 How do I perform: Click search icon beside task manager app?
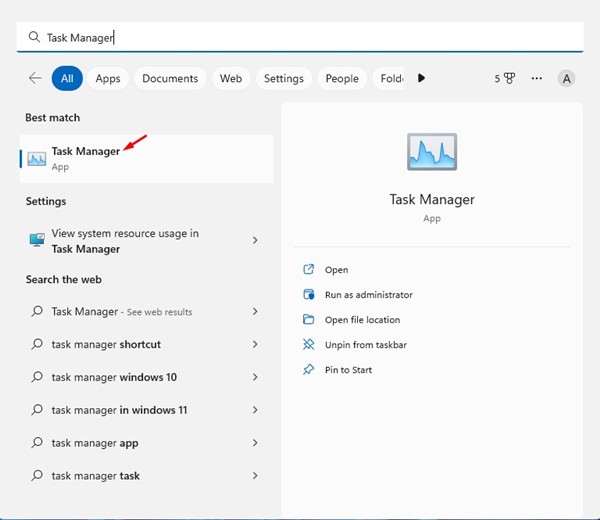tap(37, 442)
